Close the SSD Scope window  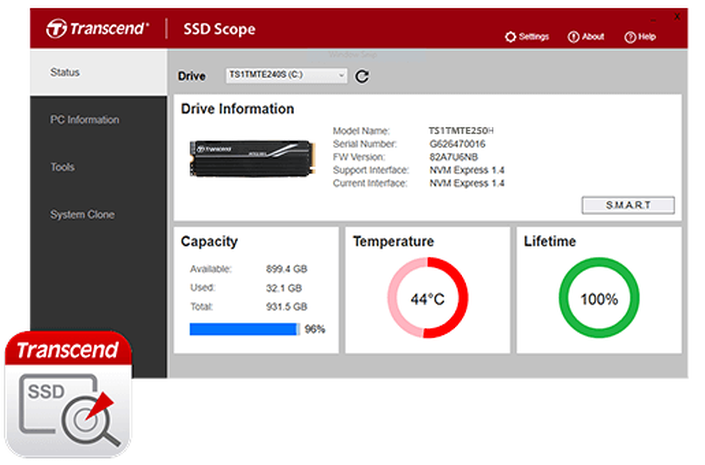tap(677, 17)
